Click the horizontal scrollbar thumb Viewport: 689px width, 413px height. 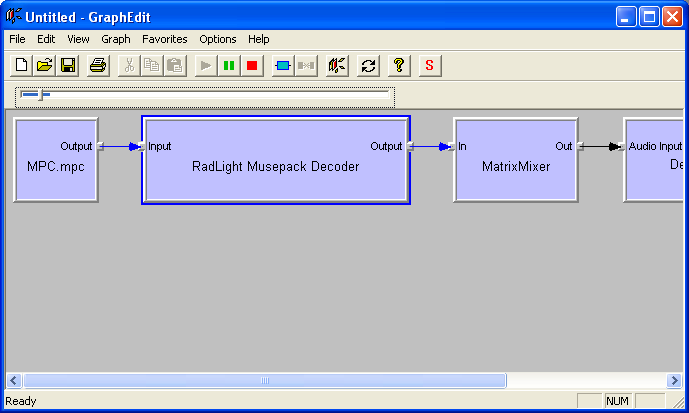click(265, 380)
